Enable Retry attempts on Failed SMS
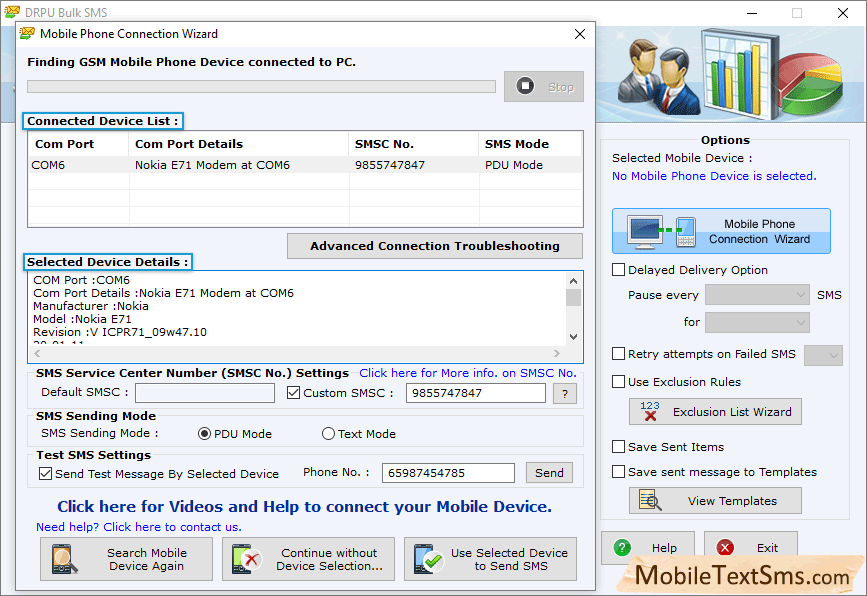Screen dimensions: 867x596 (618, 354)
